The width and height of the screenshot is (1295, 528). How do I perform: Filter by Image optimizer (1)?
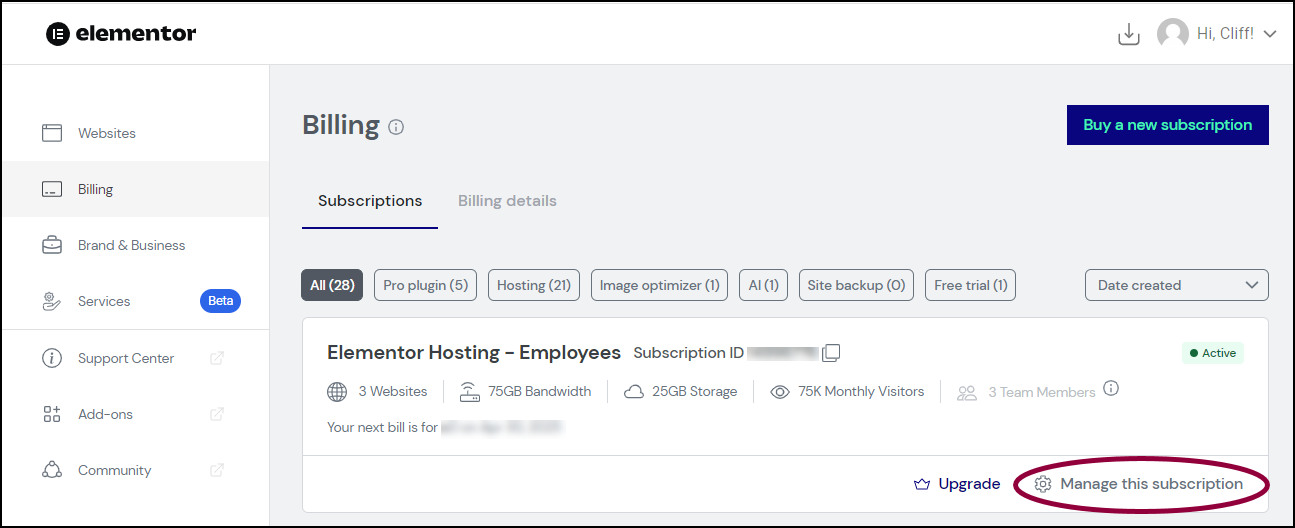[659, 285]
